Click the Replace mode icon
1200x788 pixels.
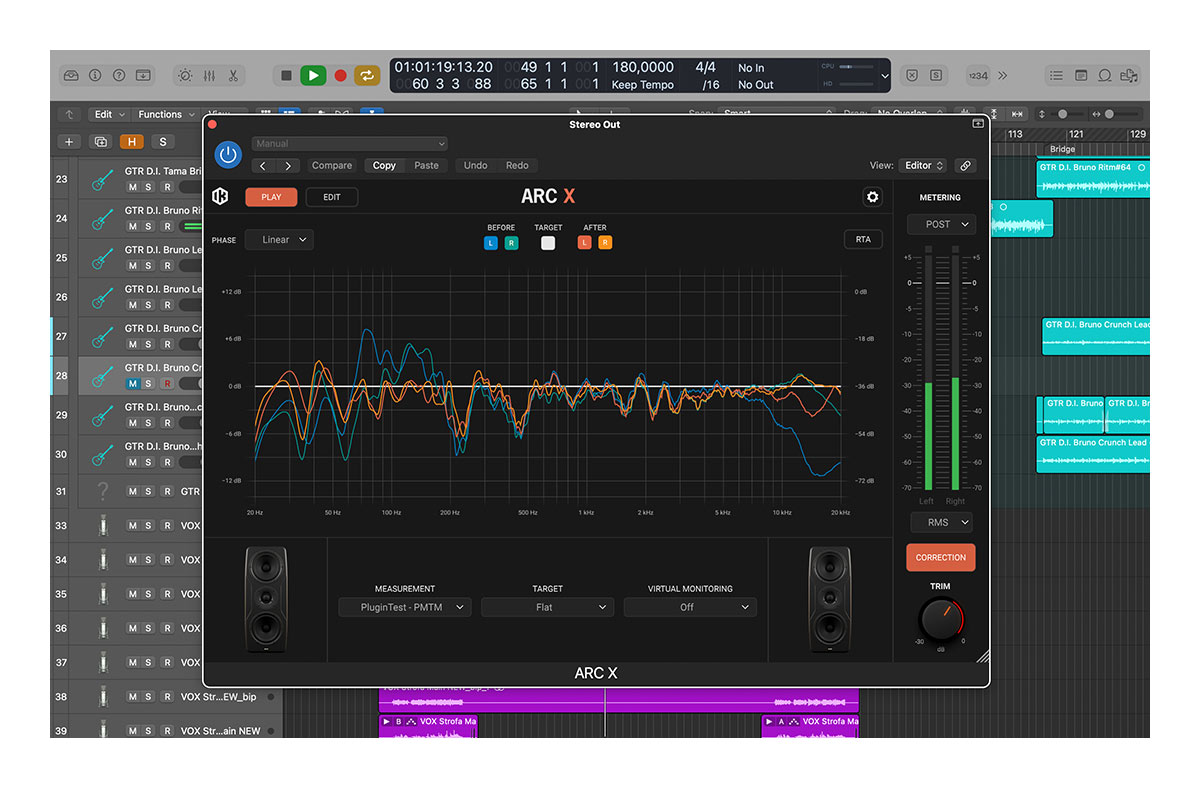point(912,75)
